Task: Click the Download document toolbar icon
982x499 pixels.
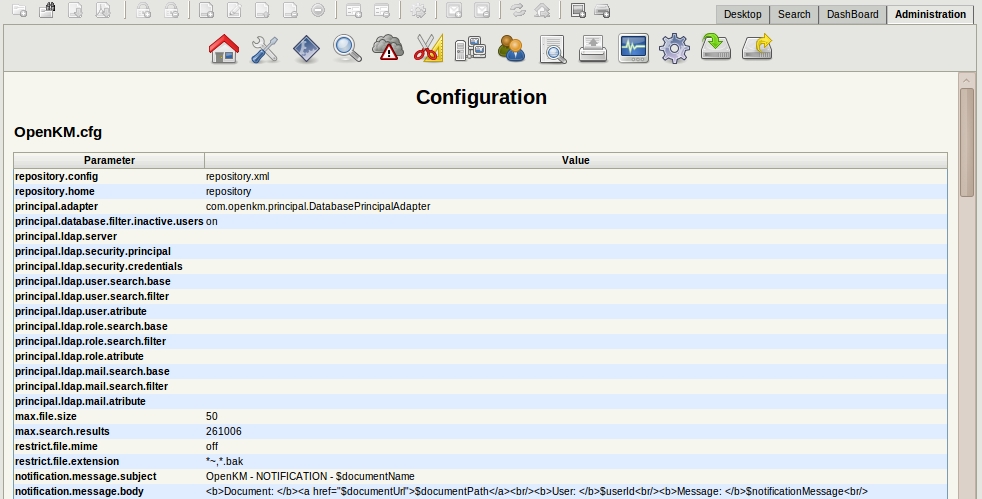Action: 75,10
